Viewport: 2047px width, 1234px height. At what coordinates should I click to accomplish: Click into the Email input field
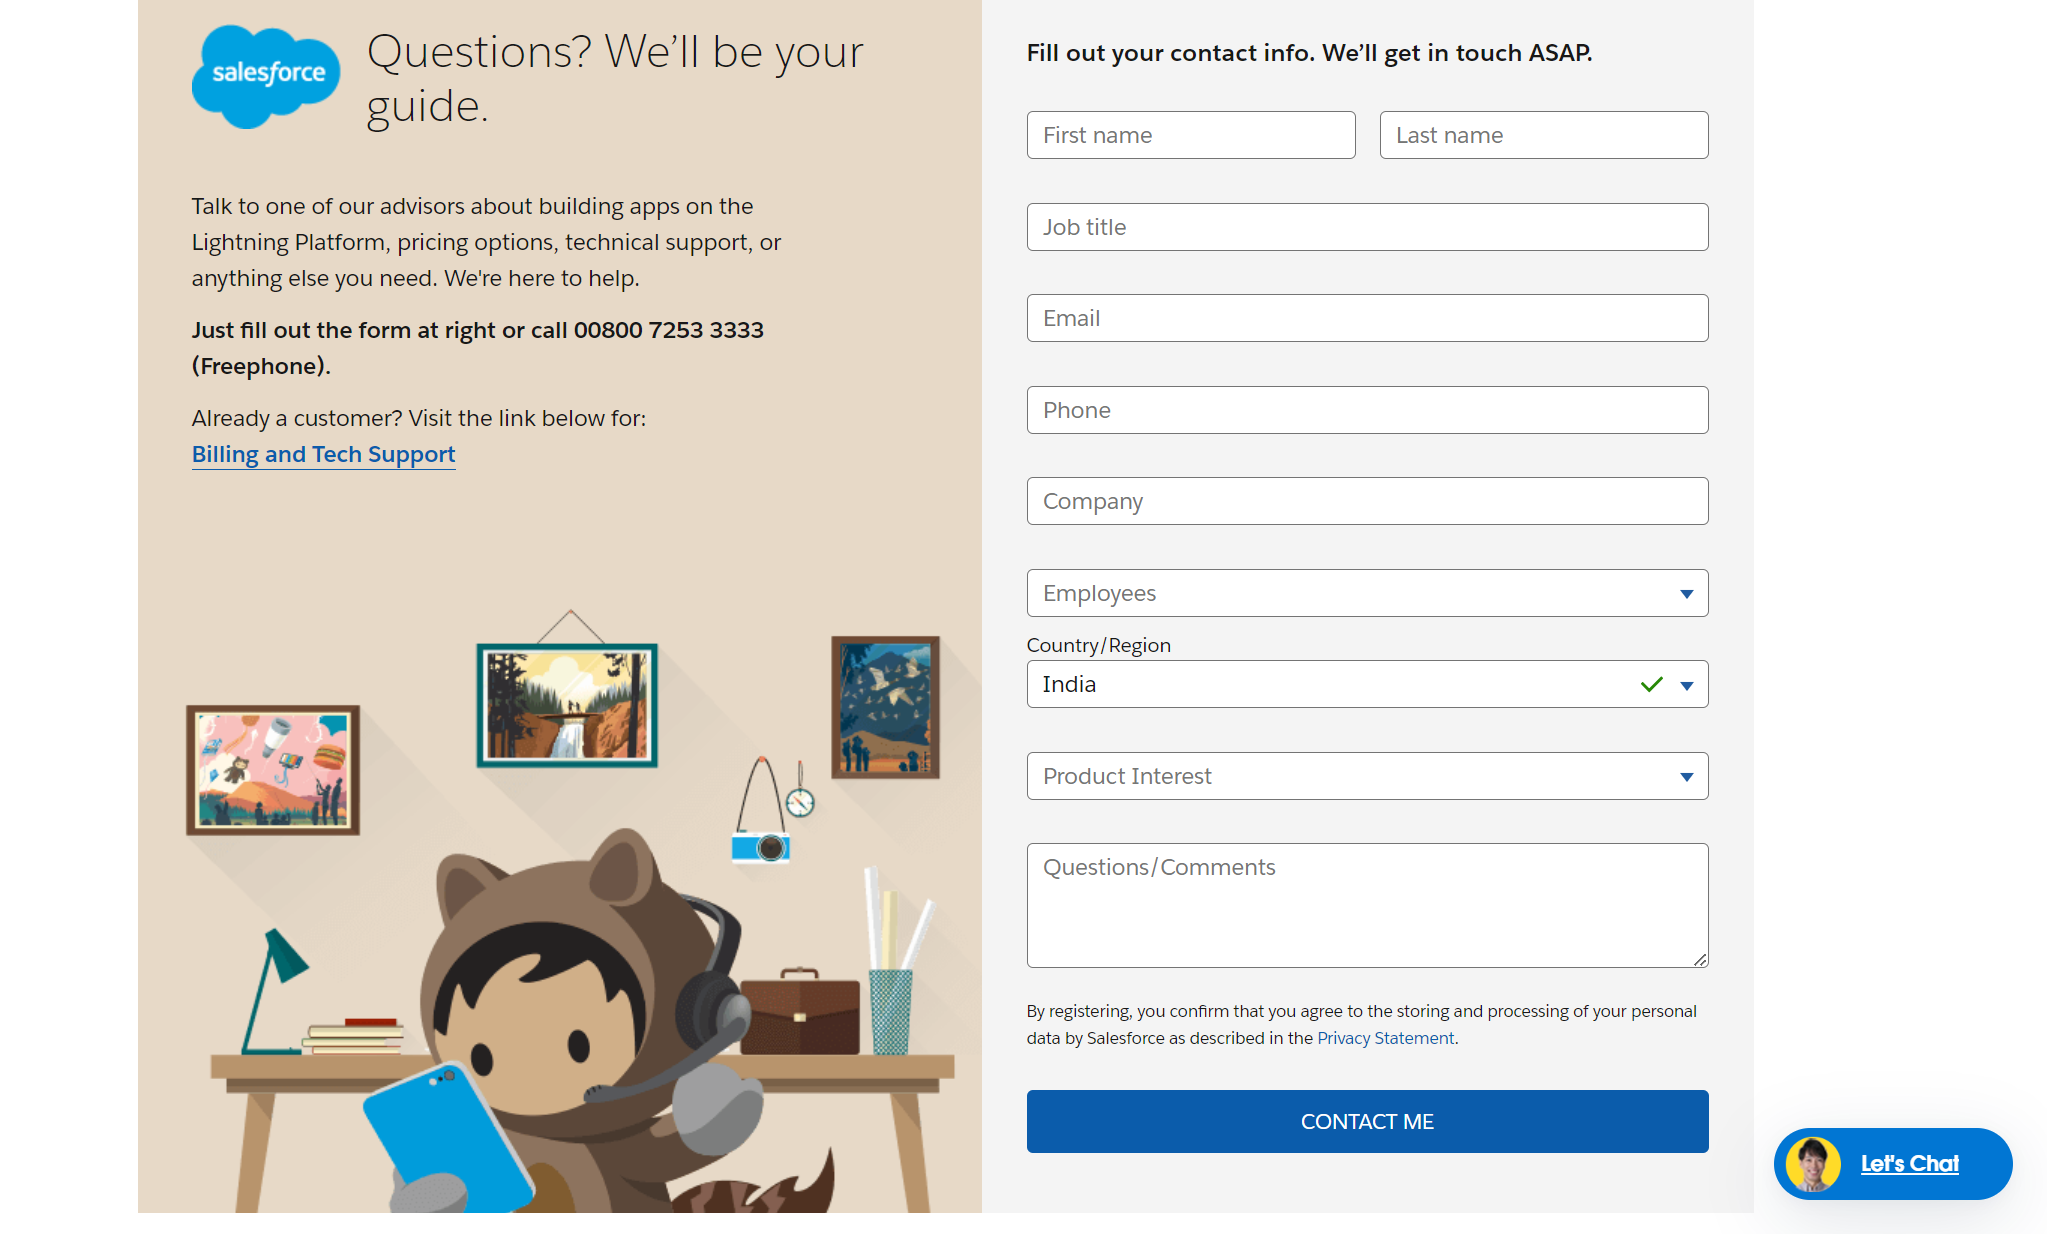click(x=1366, y=319)
